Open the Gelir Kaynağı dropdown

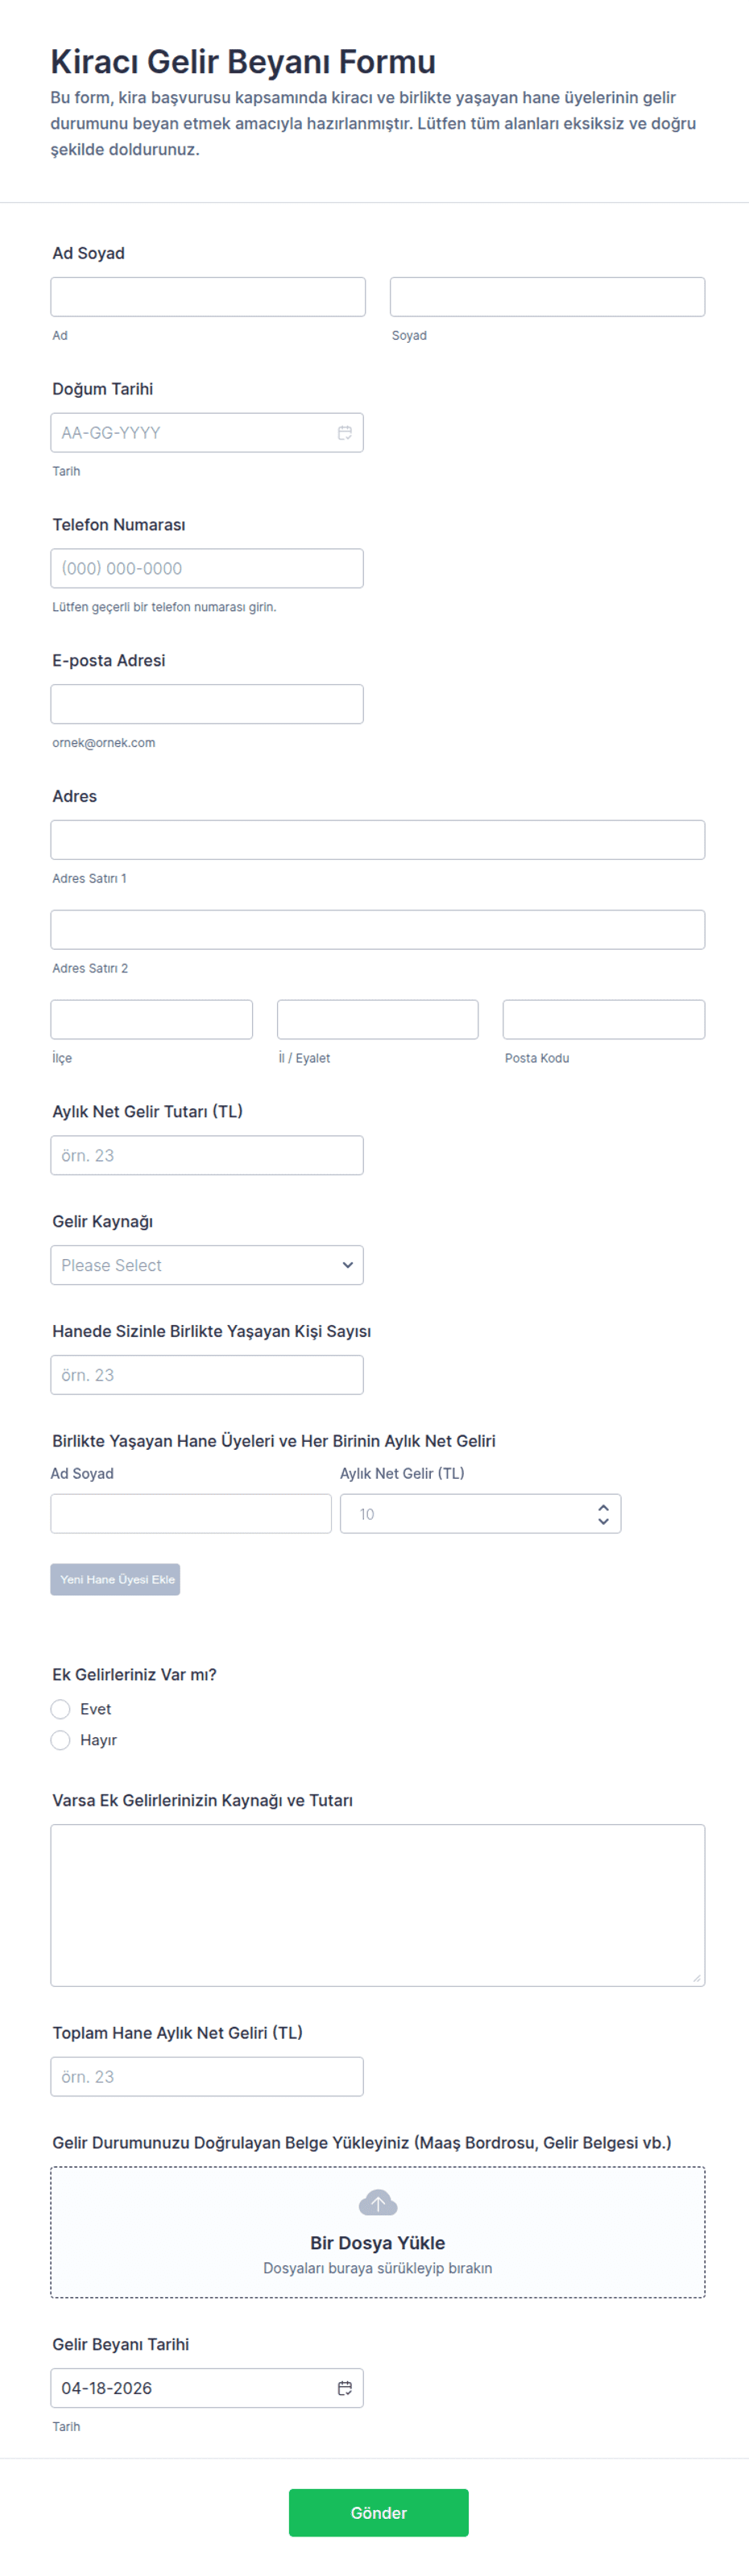click(207, 1265)
